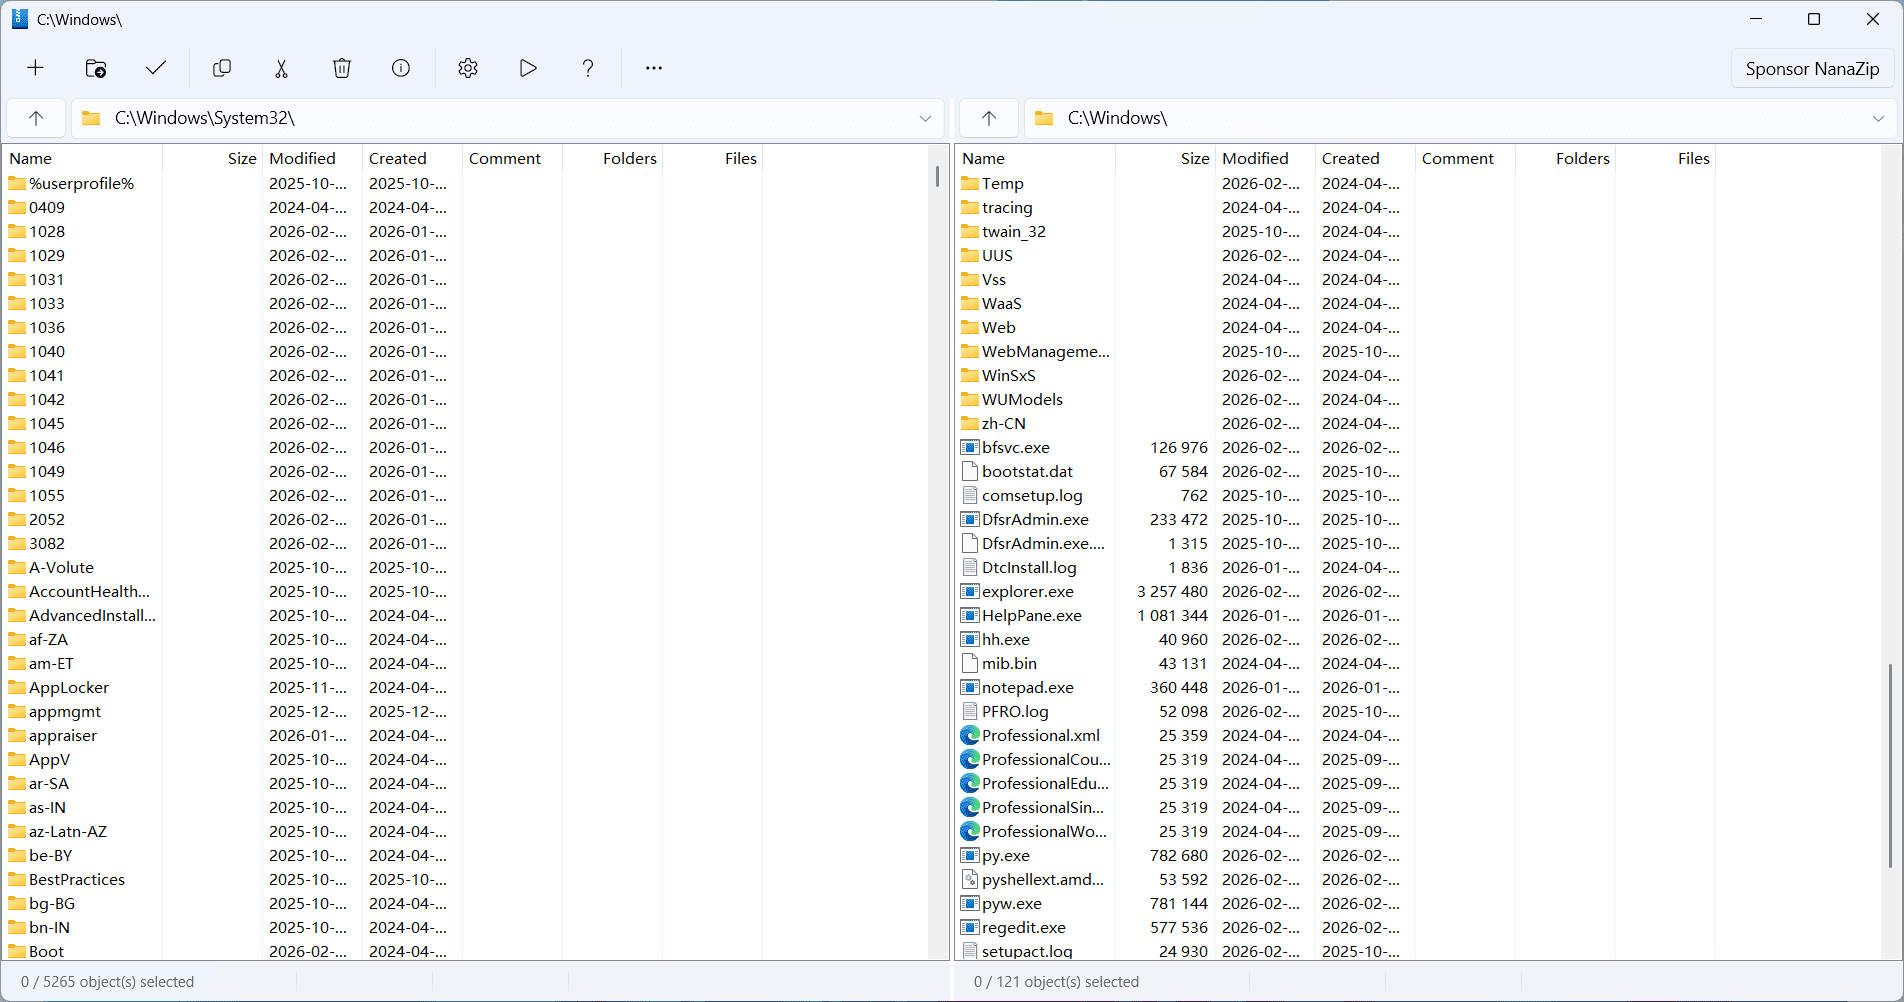Image resolution: width=1904 pixels, height=1002 pixels.
Task: Click the Sponsor NanaZip button
Action: click(x=1812, y=68)
